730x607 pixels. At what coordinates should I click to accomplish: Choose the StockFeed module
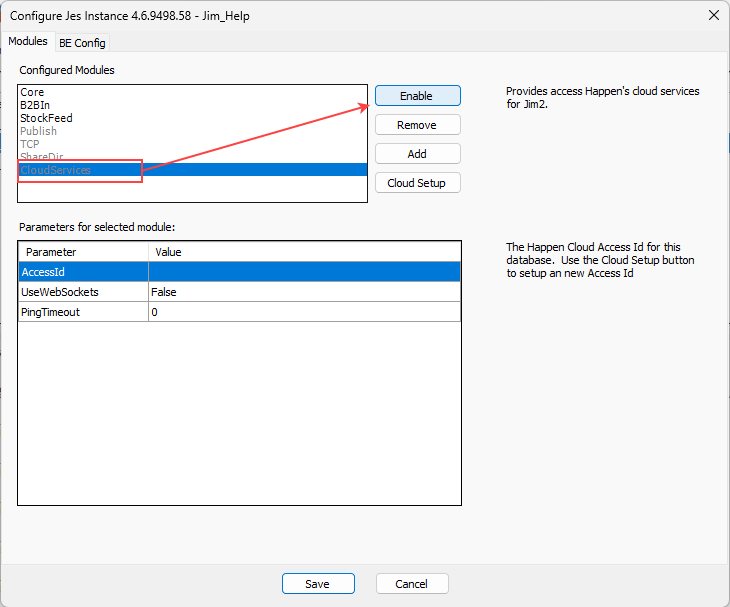point(46,118)
